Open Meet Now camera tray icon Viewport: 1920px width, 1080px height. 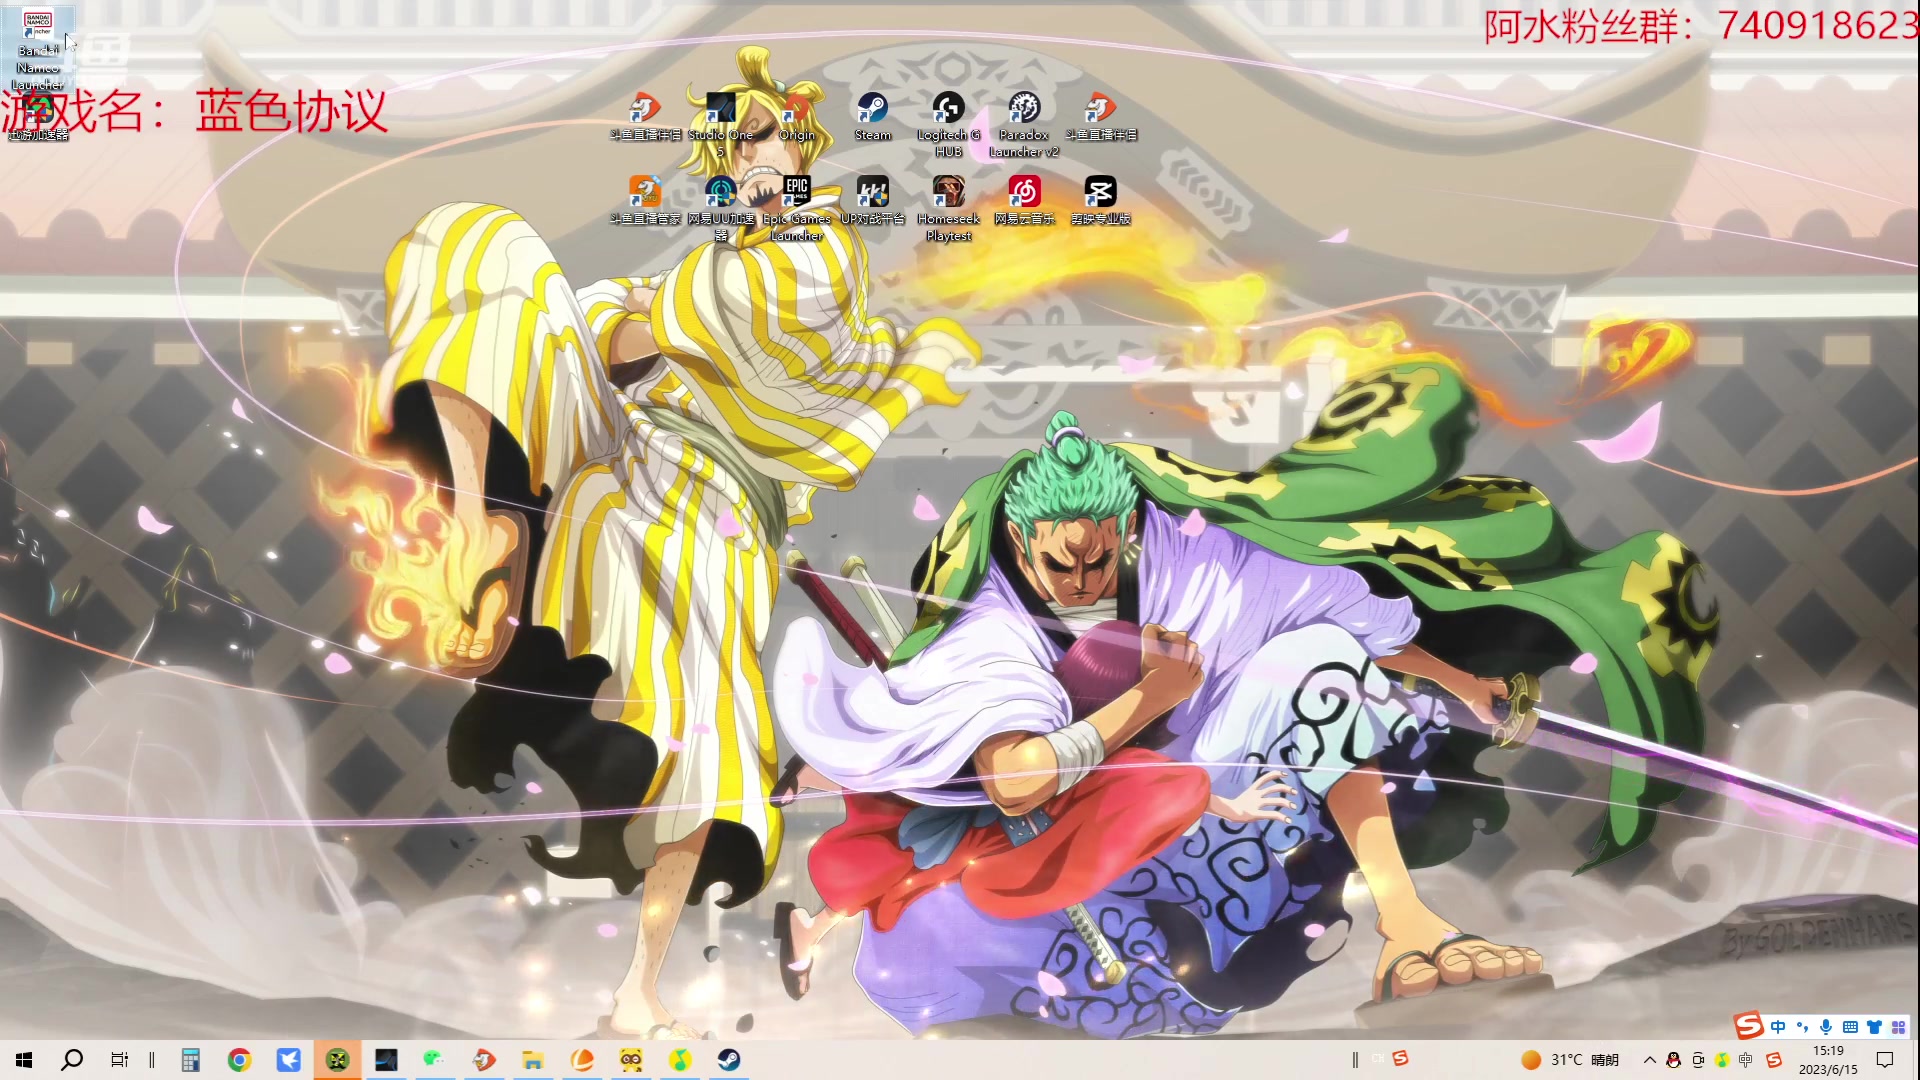click(x=1698, y=1060)
